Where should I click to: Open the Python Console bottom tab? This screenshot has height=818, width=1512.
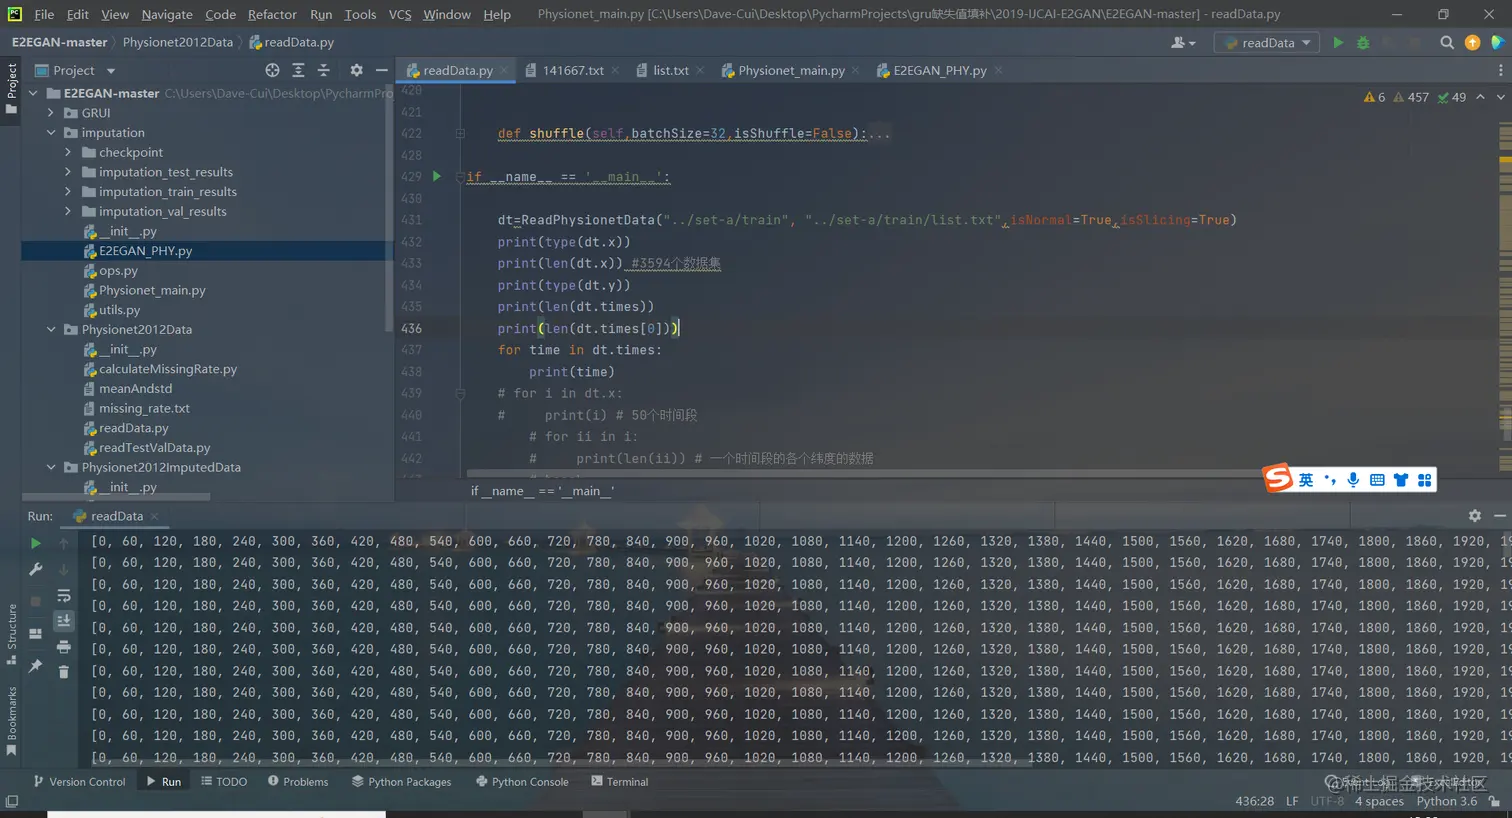point(522,782)
